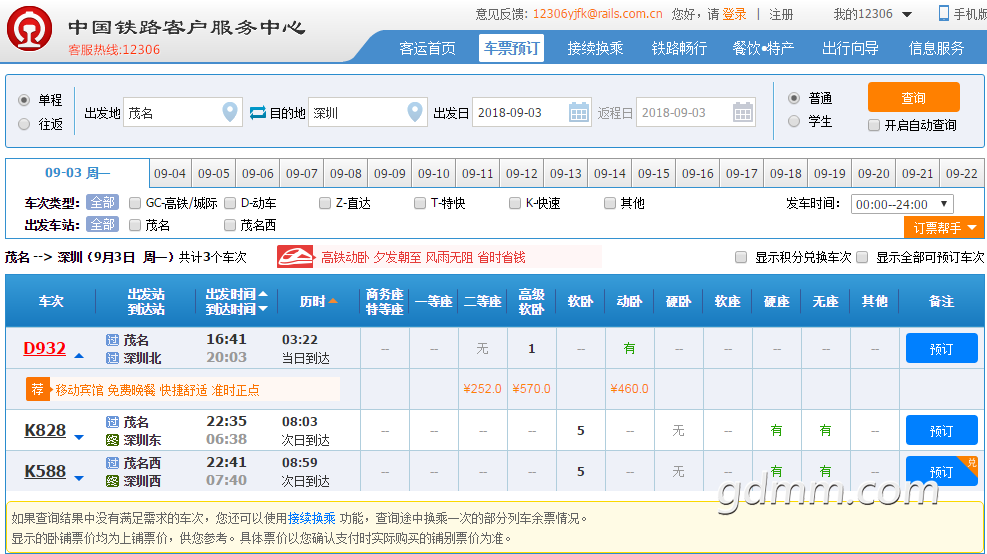Enable 显示全部可预订车次 checkbox
This screenshot has width=987, height=554.
point(862,257)
